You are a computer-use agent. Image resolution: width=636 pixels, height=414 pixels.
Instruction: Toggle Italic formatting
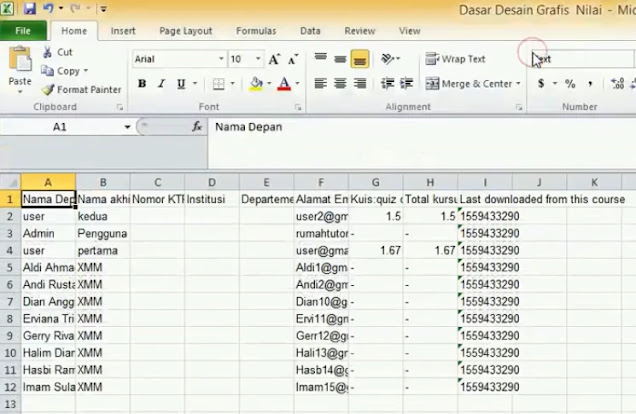161,84
